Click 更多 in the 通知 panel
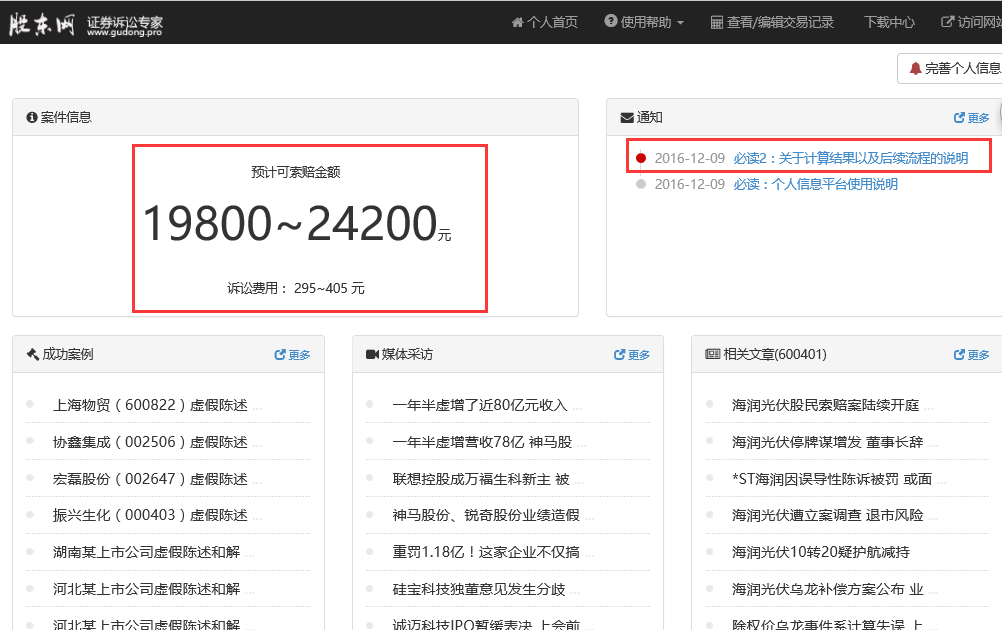 972,118
